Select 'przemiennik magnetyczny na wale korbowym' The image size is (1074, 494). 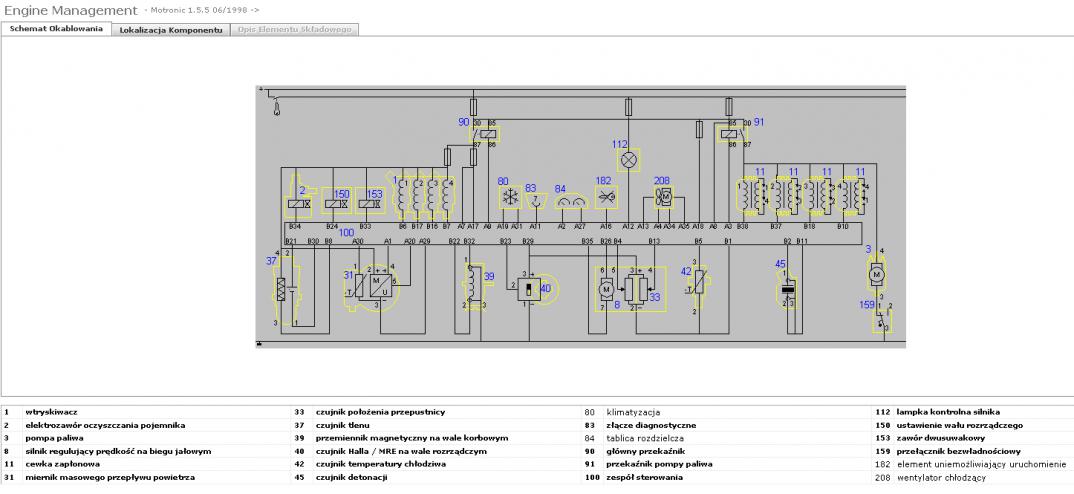point(412,439)
